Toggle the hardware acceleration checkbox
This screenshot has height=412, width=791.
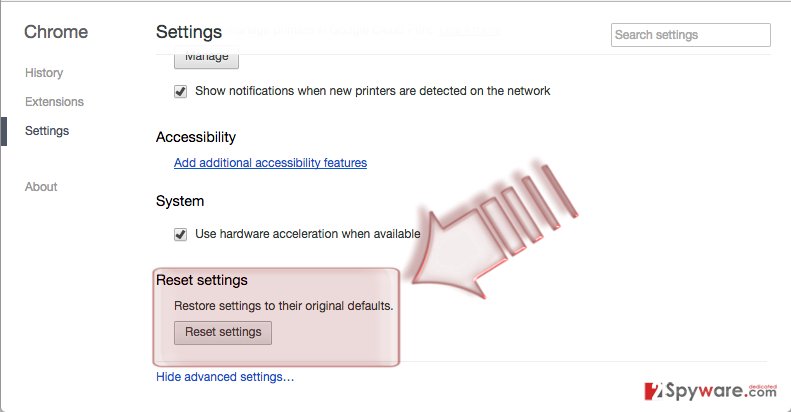[181, 234]
